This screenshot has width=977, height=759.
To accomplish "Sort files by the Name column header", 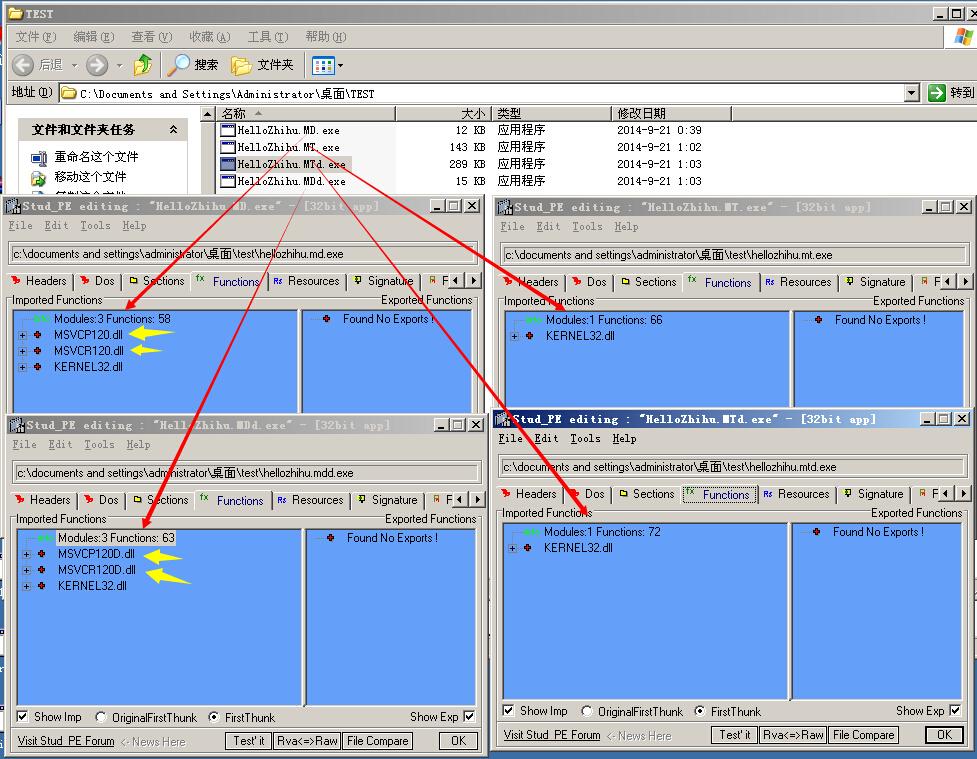I will click(305, 113).
